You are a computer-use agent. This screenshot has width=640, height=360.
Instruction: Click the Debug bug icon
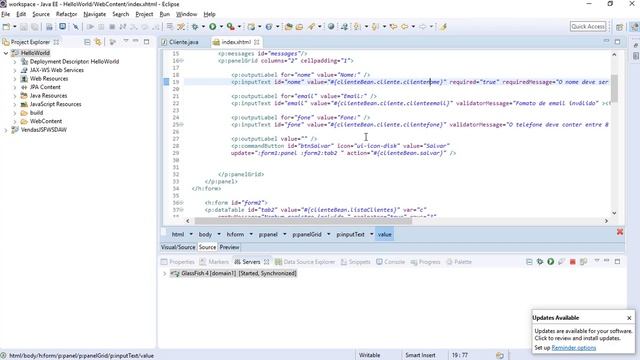coord(195,27)
